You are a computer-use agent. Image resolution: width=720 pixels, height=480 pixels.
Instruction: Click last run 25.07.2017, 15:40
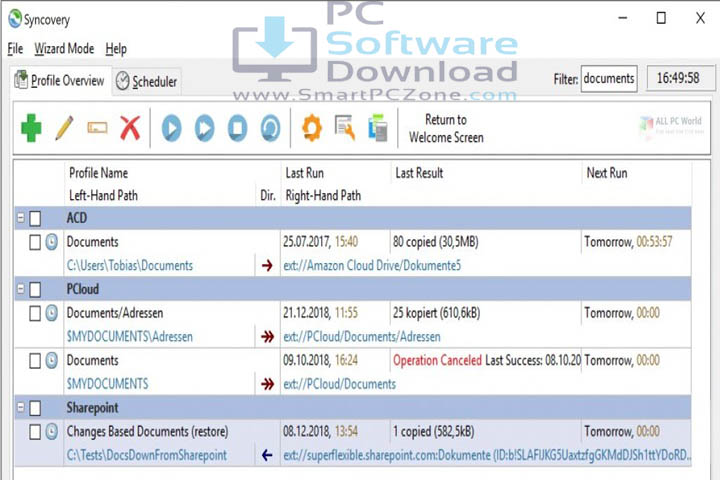(321, 242)
